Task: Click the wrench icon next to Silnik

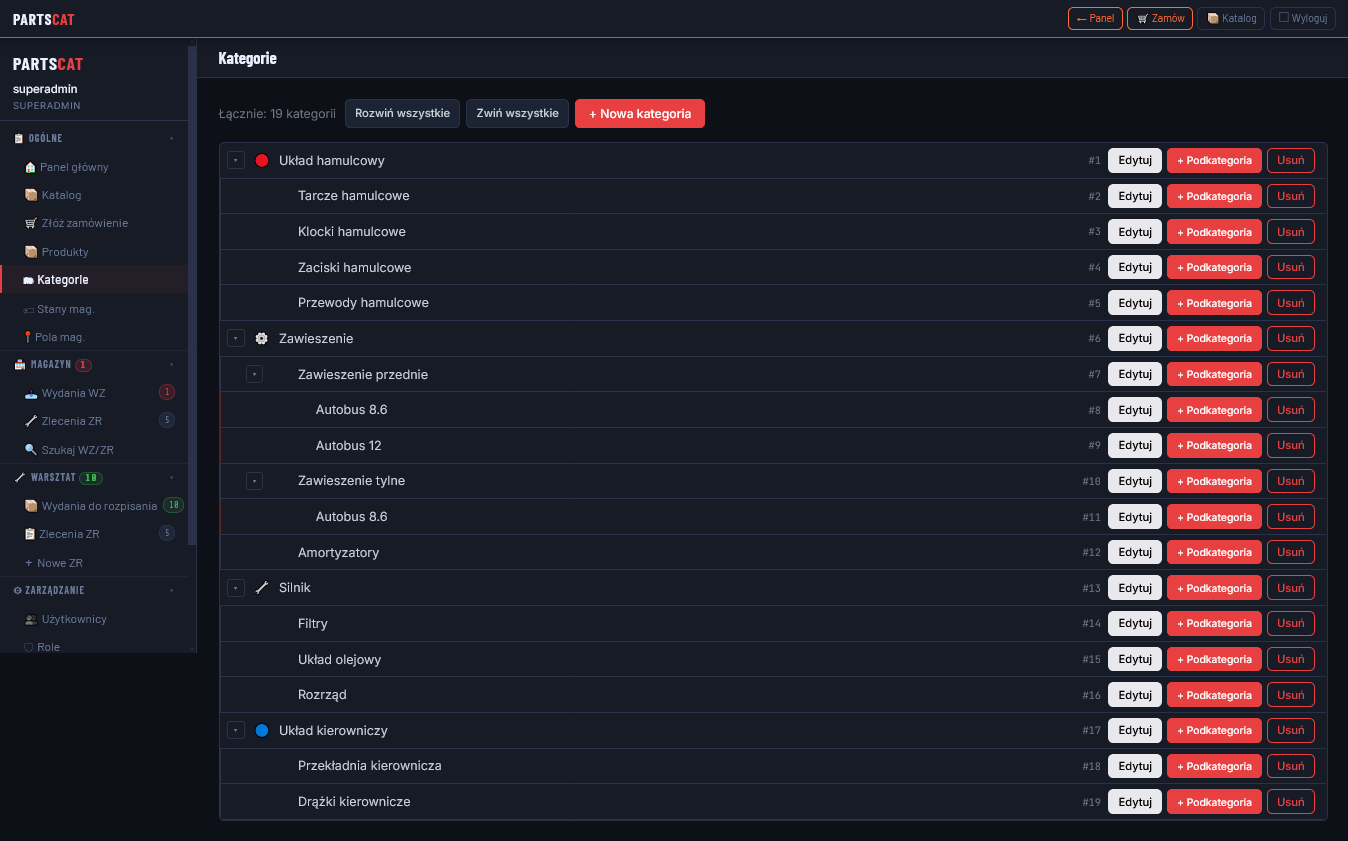Action: pos(262,588)
